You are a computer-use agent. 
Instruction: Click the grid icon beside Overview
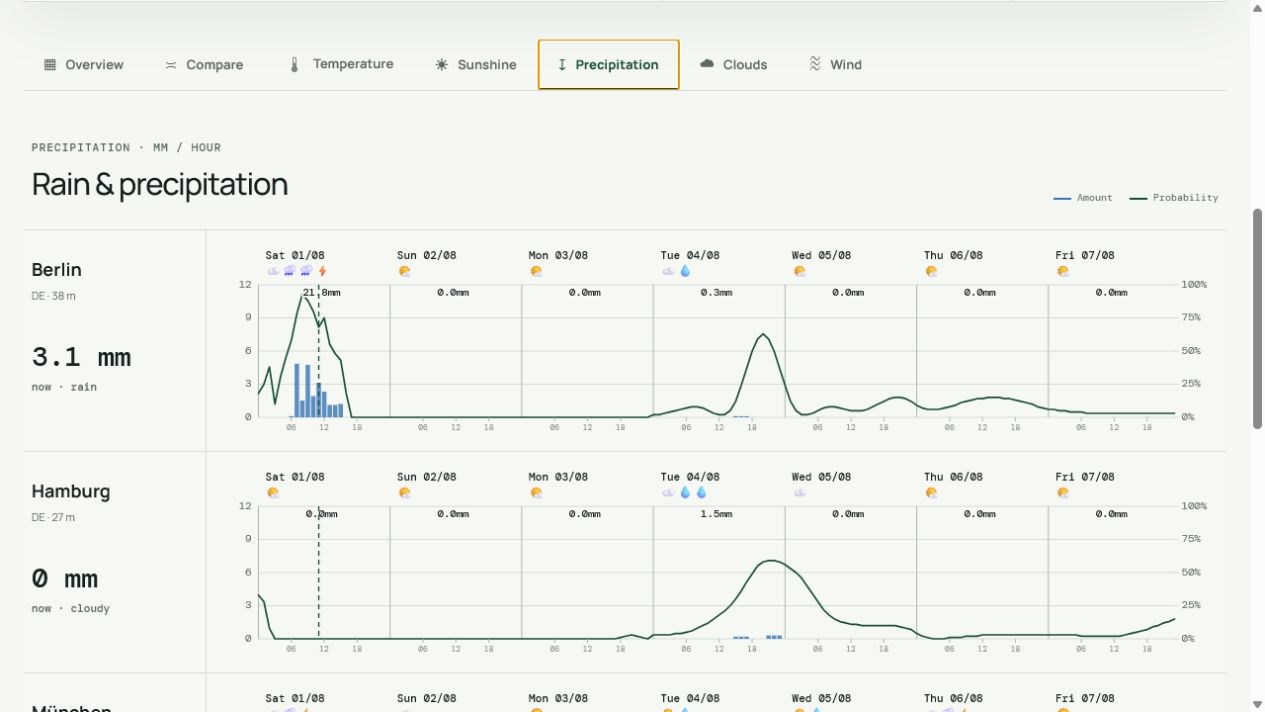tap(50, 64)
